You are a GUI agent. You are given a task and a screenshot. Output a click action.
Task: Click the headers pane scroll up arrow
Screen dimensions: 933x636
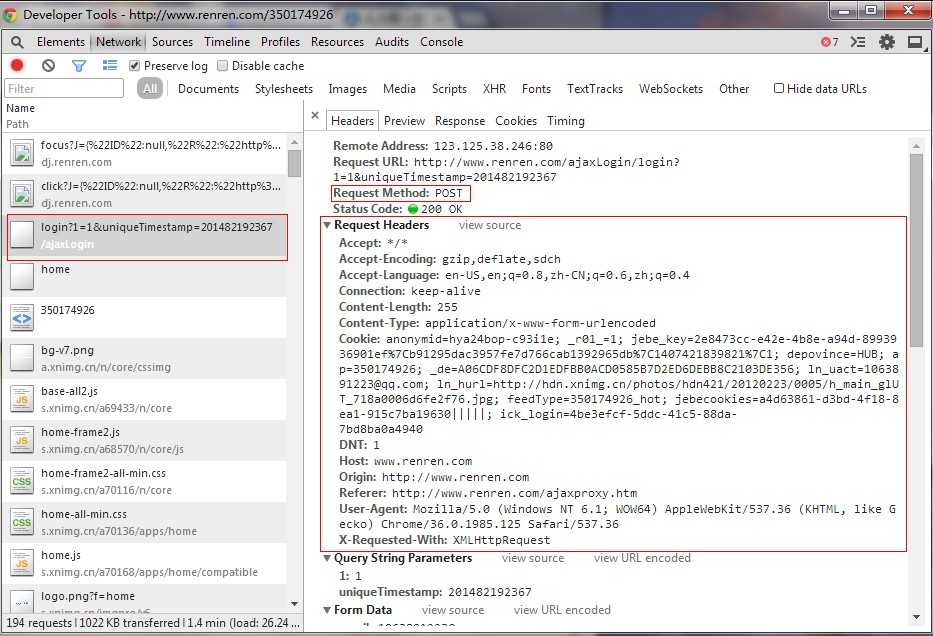click(916, 146)
